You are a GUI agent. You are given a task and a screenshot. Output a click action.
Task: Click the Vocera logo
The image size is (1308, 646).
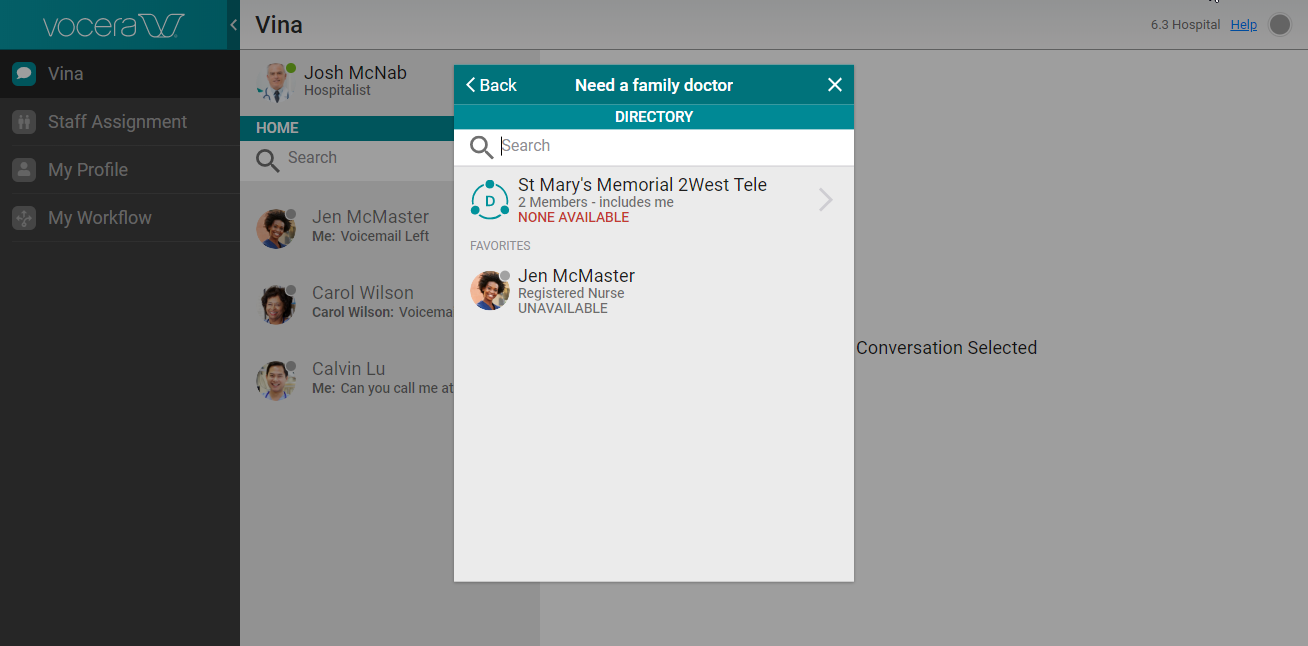(112, 25)
